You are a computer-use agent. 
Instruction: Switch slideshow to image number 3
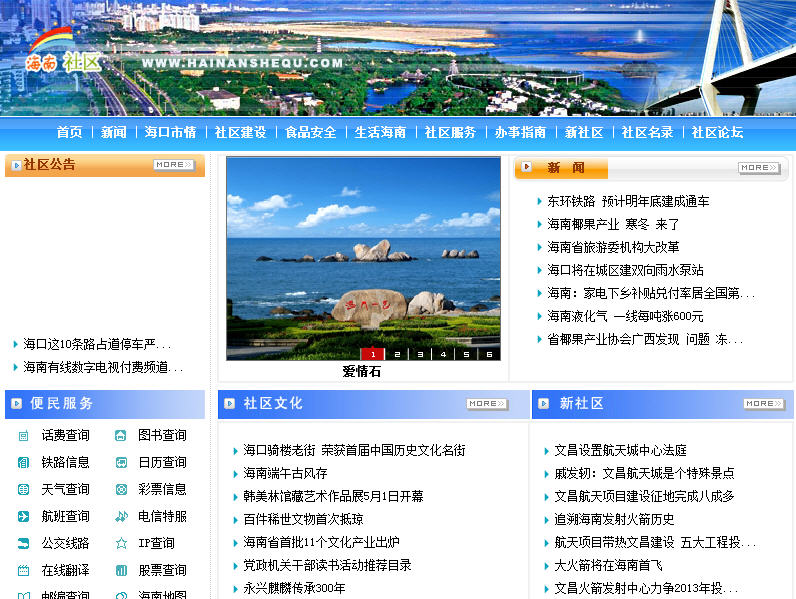419,354
